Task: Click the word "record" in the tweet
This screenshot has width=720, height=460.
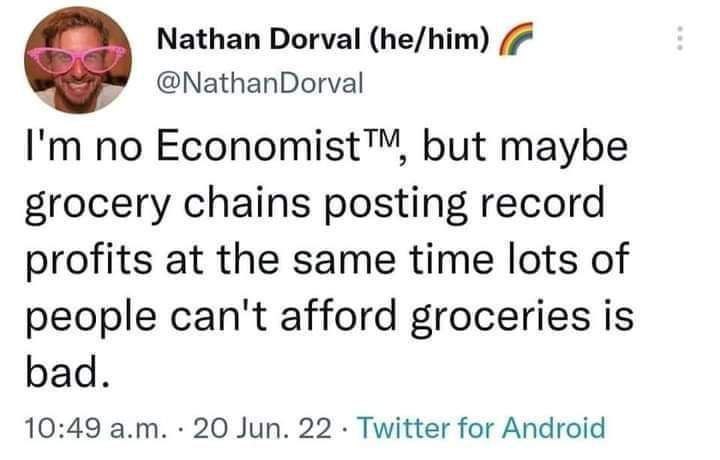Action: coord(539,208)
